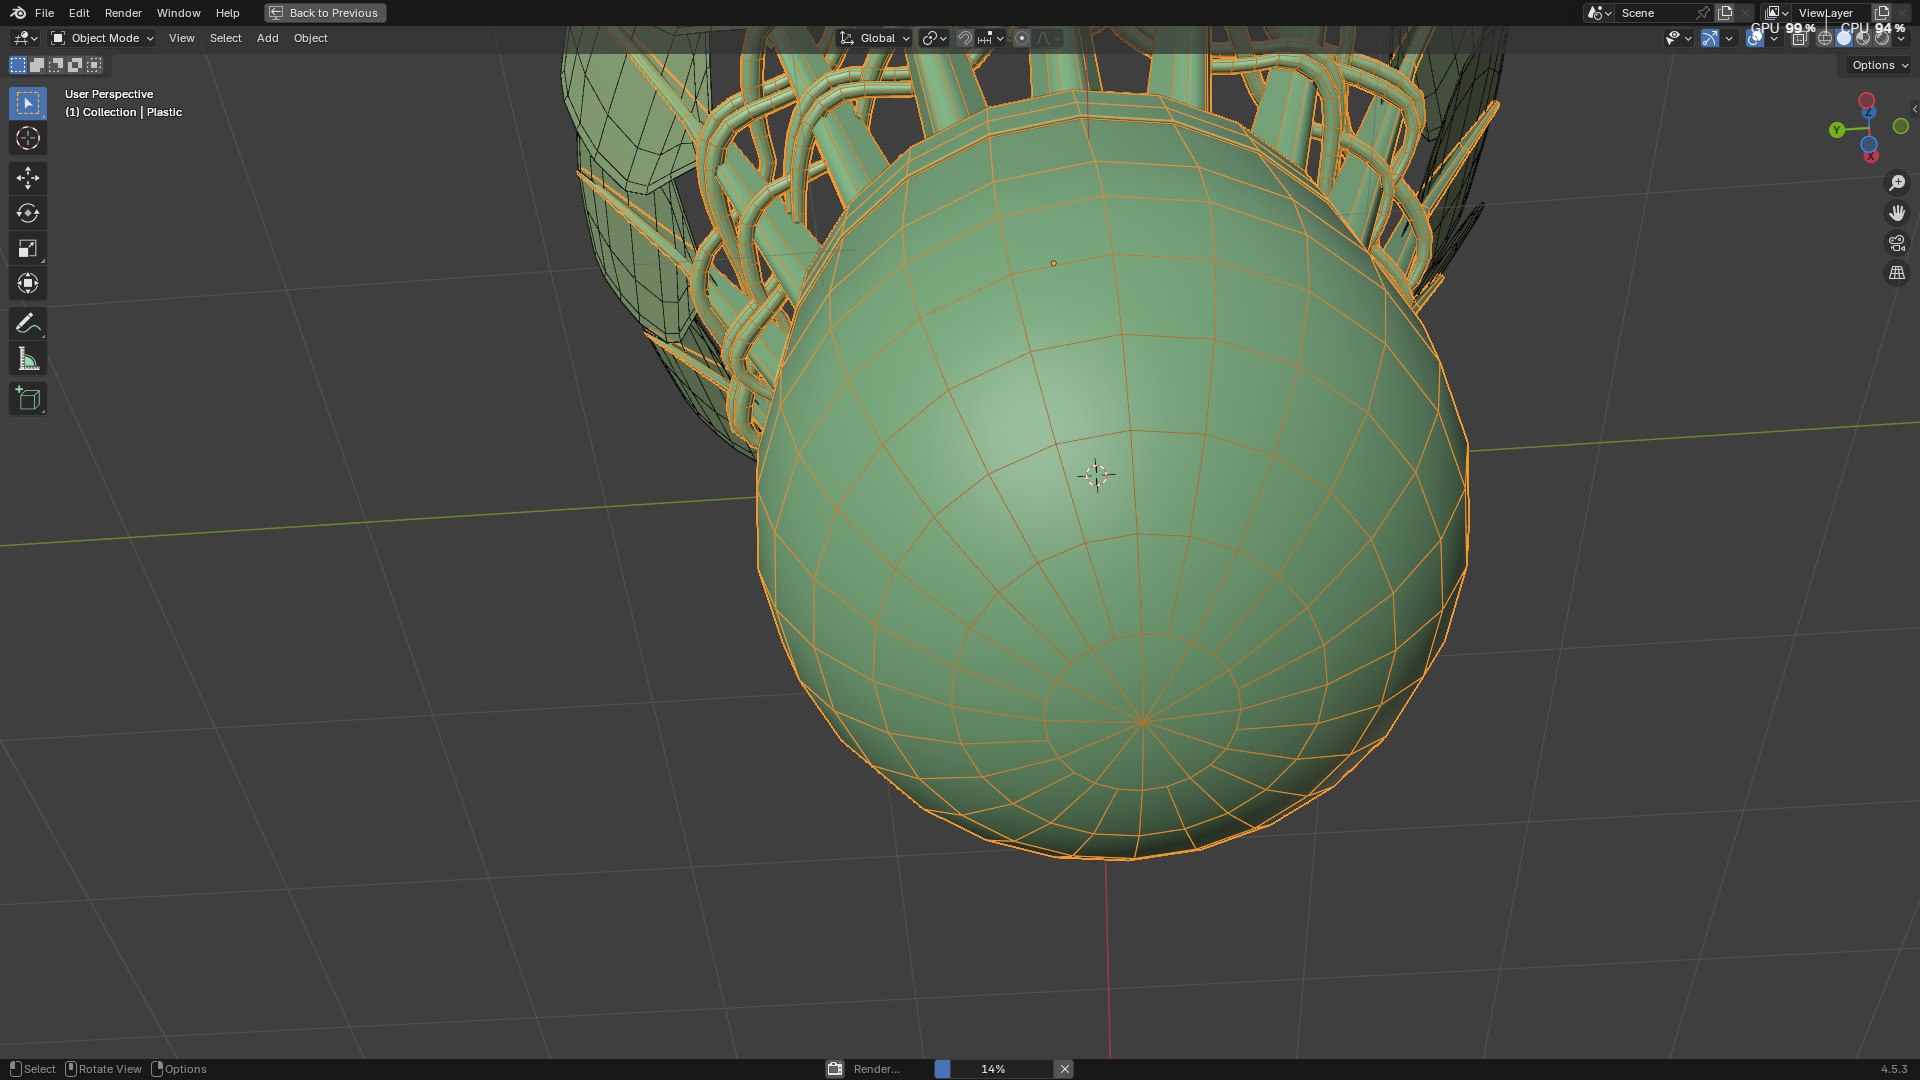Select the Rotate tool
This screenshot has width=1920, height=1080.
click(28, 213)
